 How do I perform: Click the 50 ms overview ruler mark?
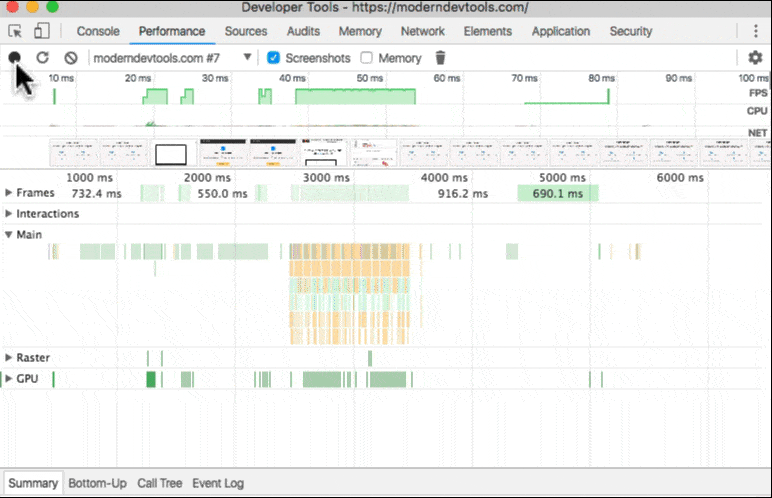point(370,78)
